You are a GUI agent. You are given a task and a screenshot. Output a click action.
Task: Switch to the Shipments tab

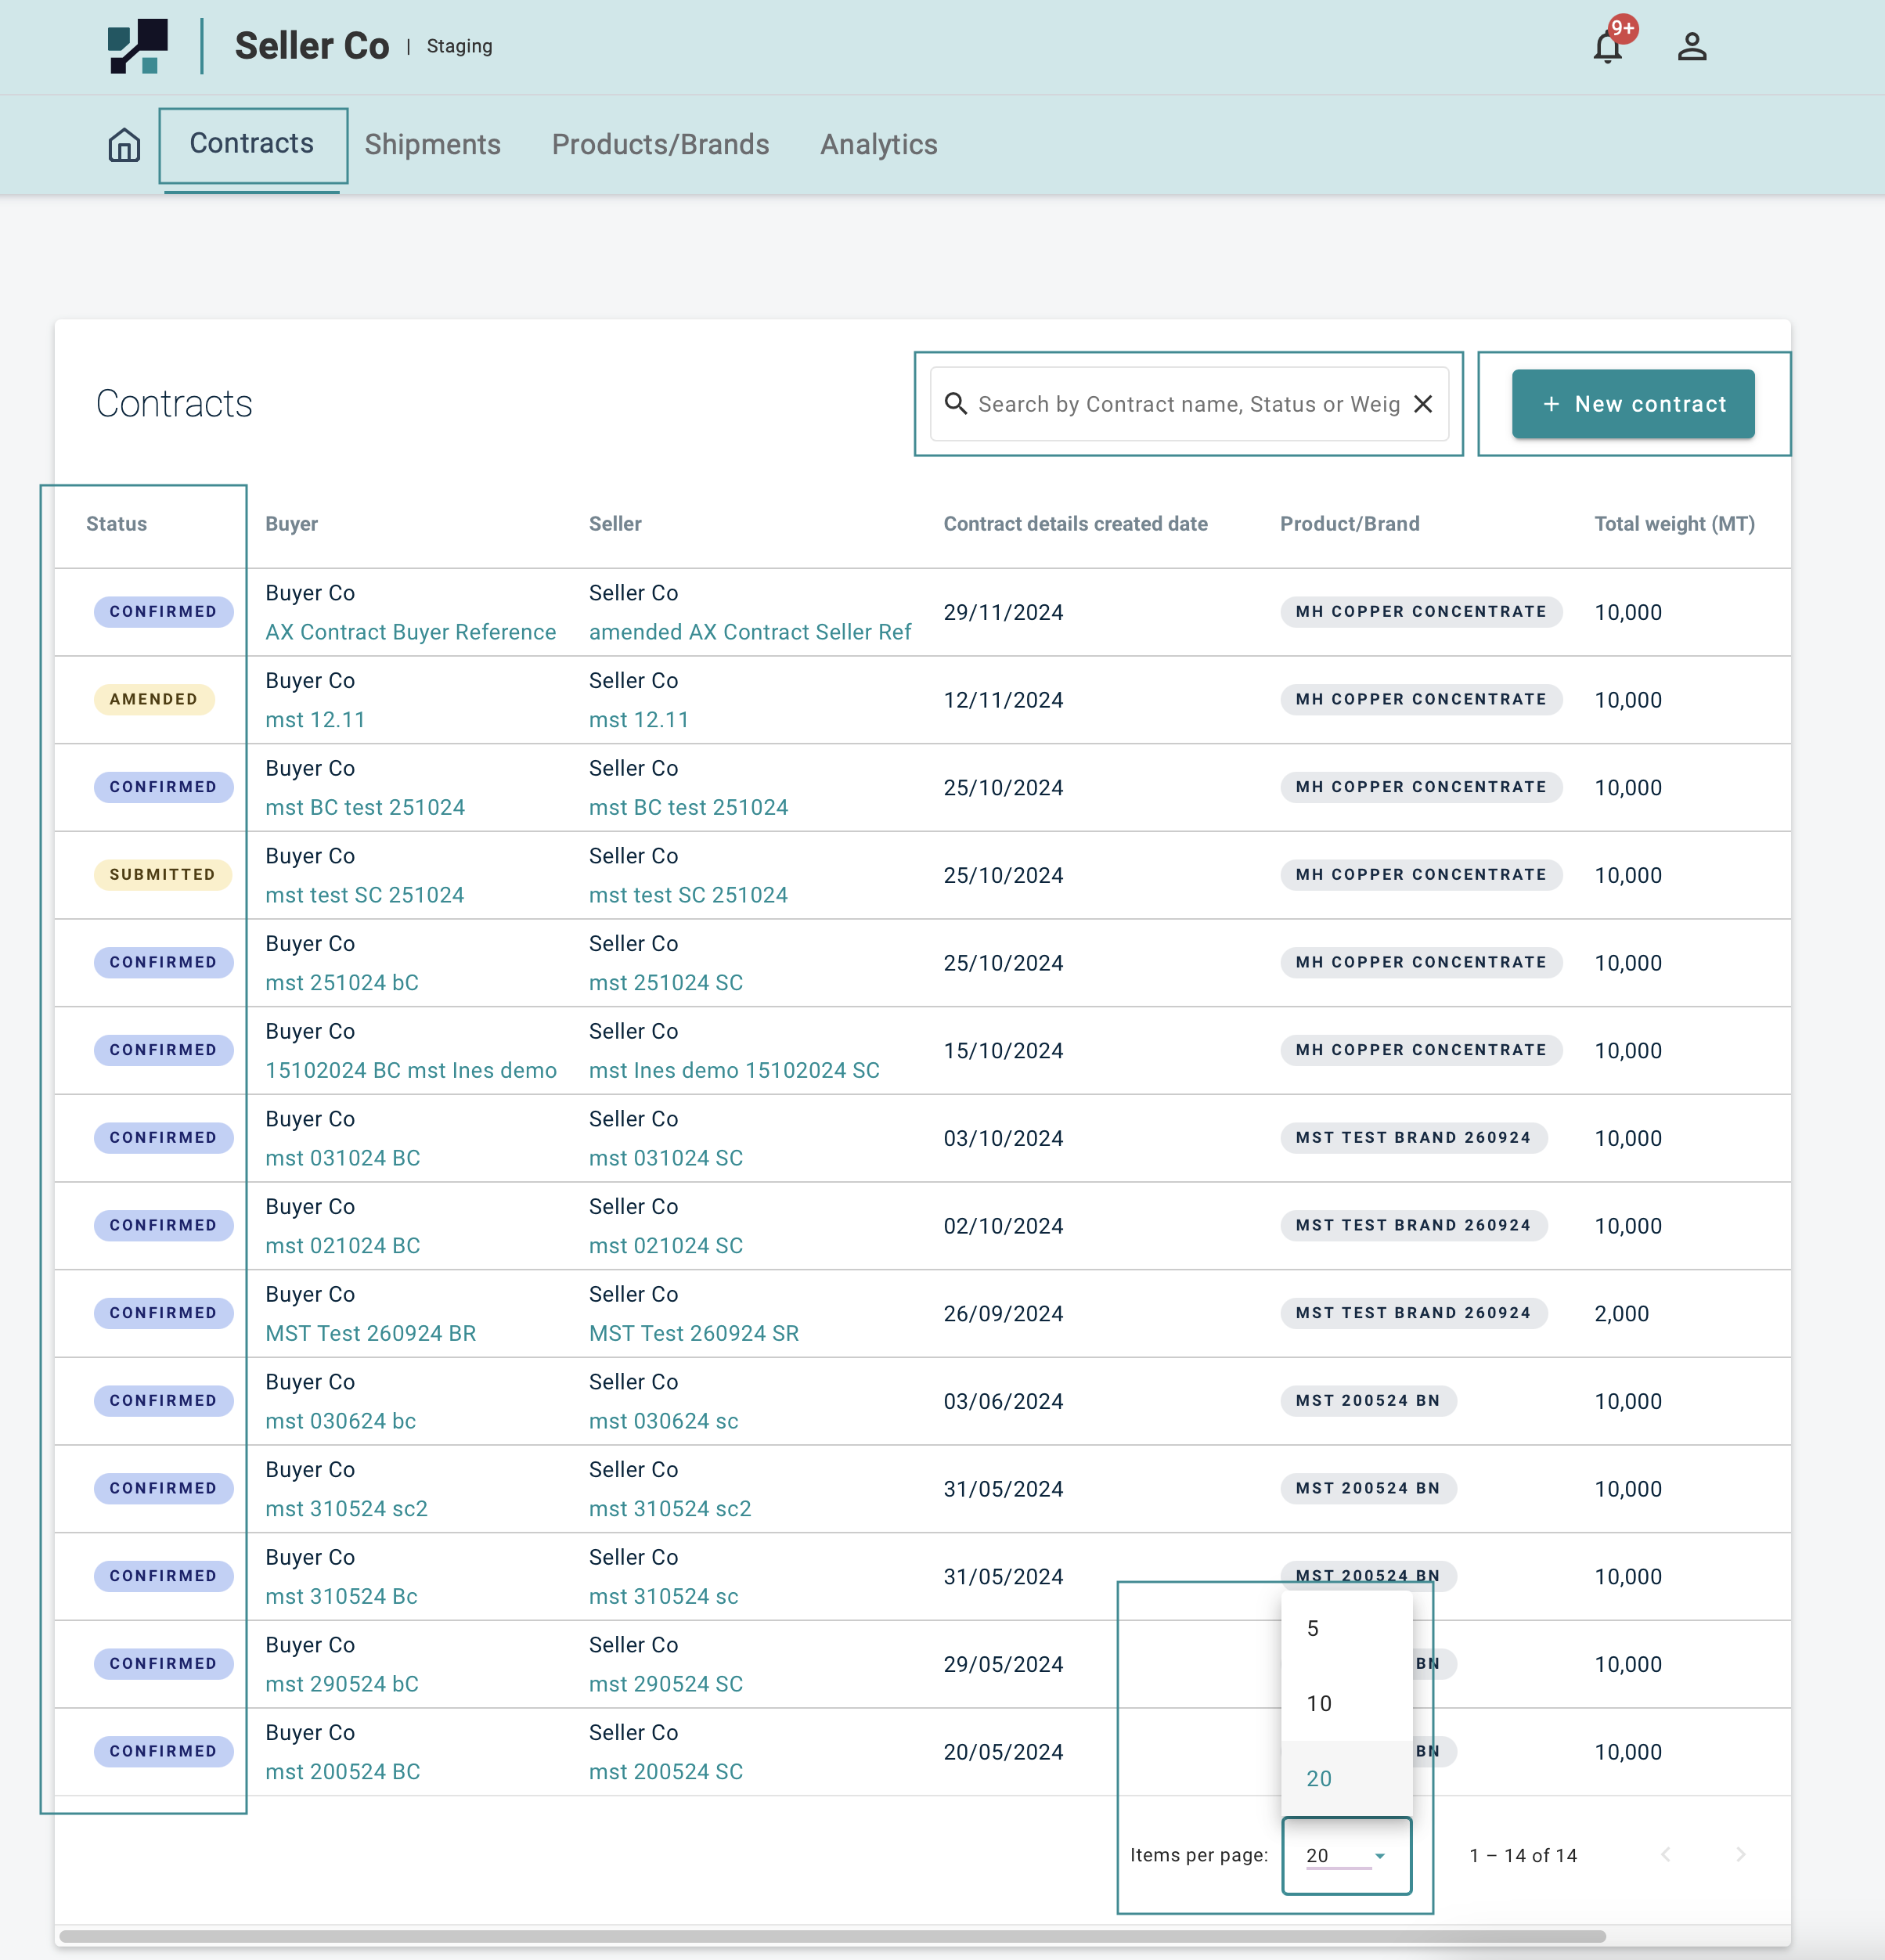tap(432, 145)
